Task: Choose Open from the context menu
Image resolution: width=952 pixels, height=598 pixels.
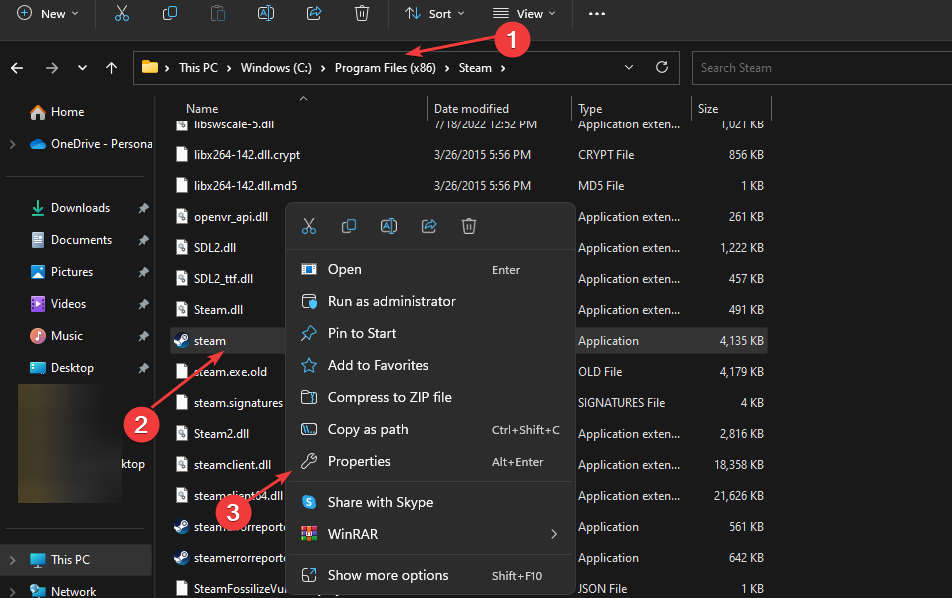Action: (430, 270)
